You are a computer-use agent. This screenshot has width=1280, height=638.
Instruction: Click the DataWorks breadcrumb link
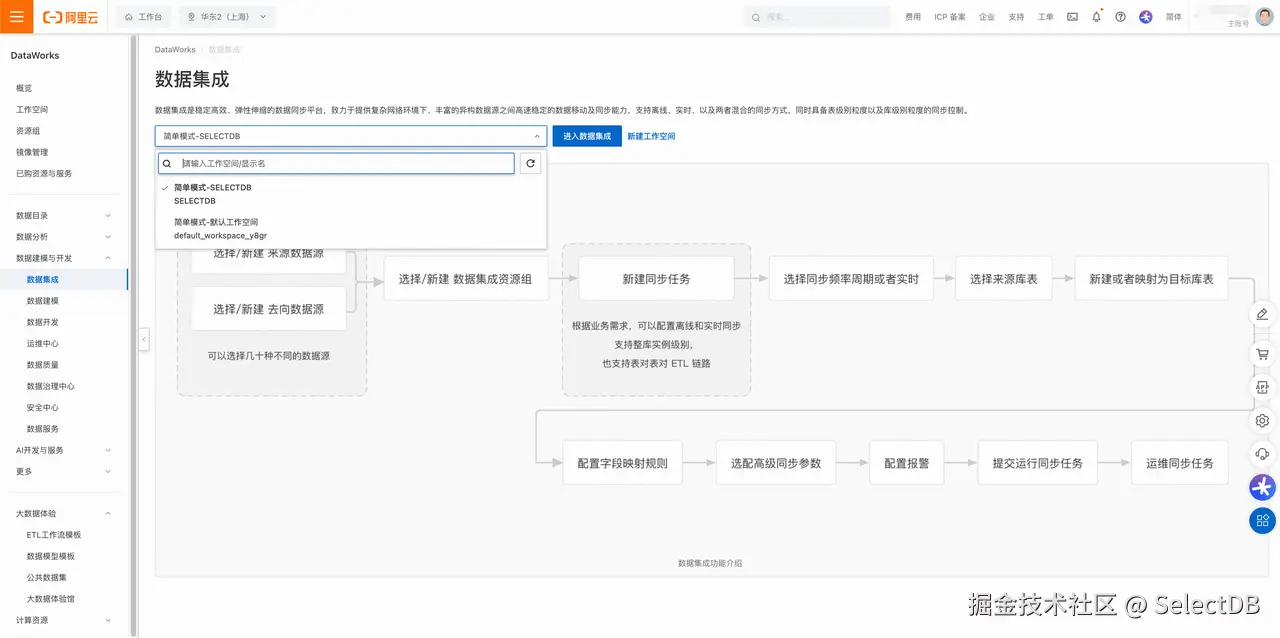point(175,49)
